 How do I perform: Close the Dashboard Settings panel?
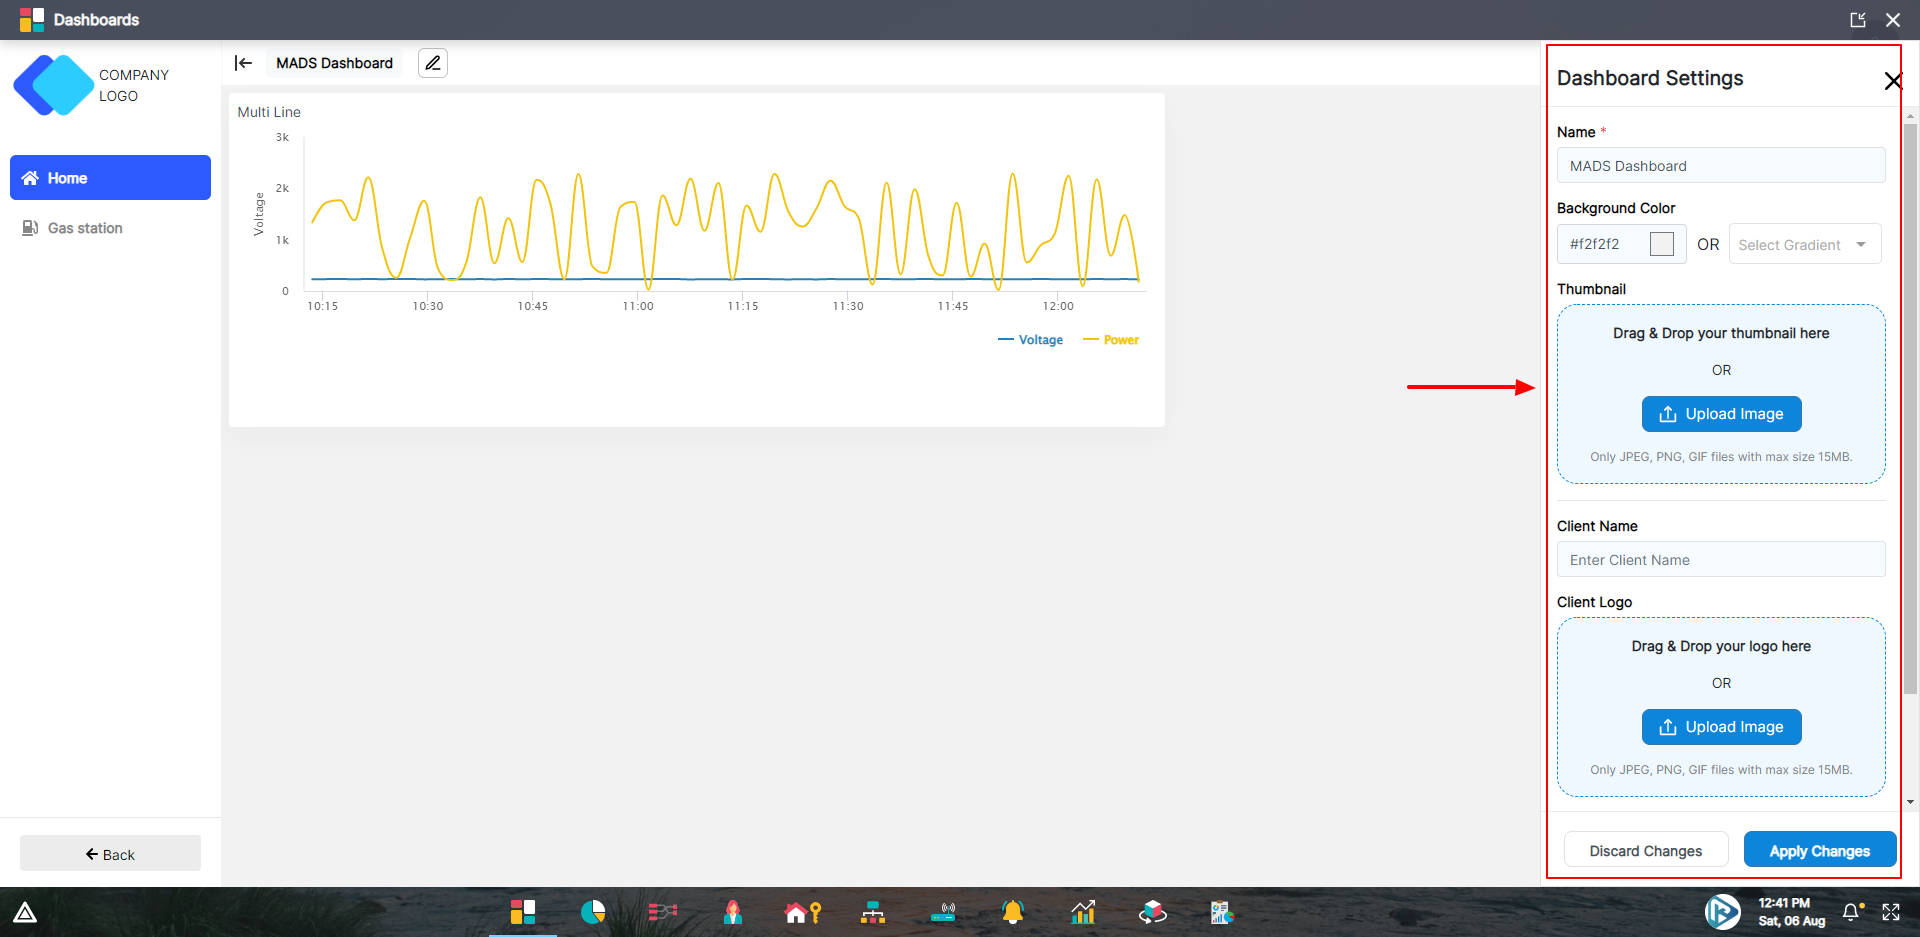[1892, 81]
